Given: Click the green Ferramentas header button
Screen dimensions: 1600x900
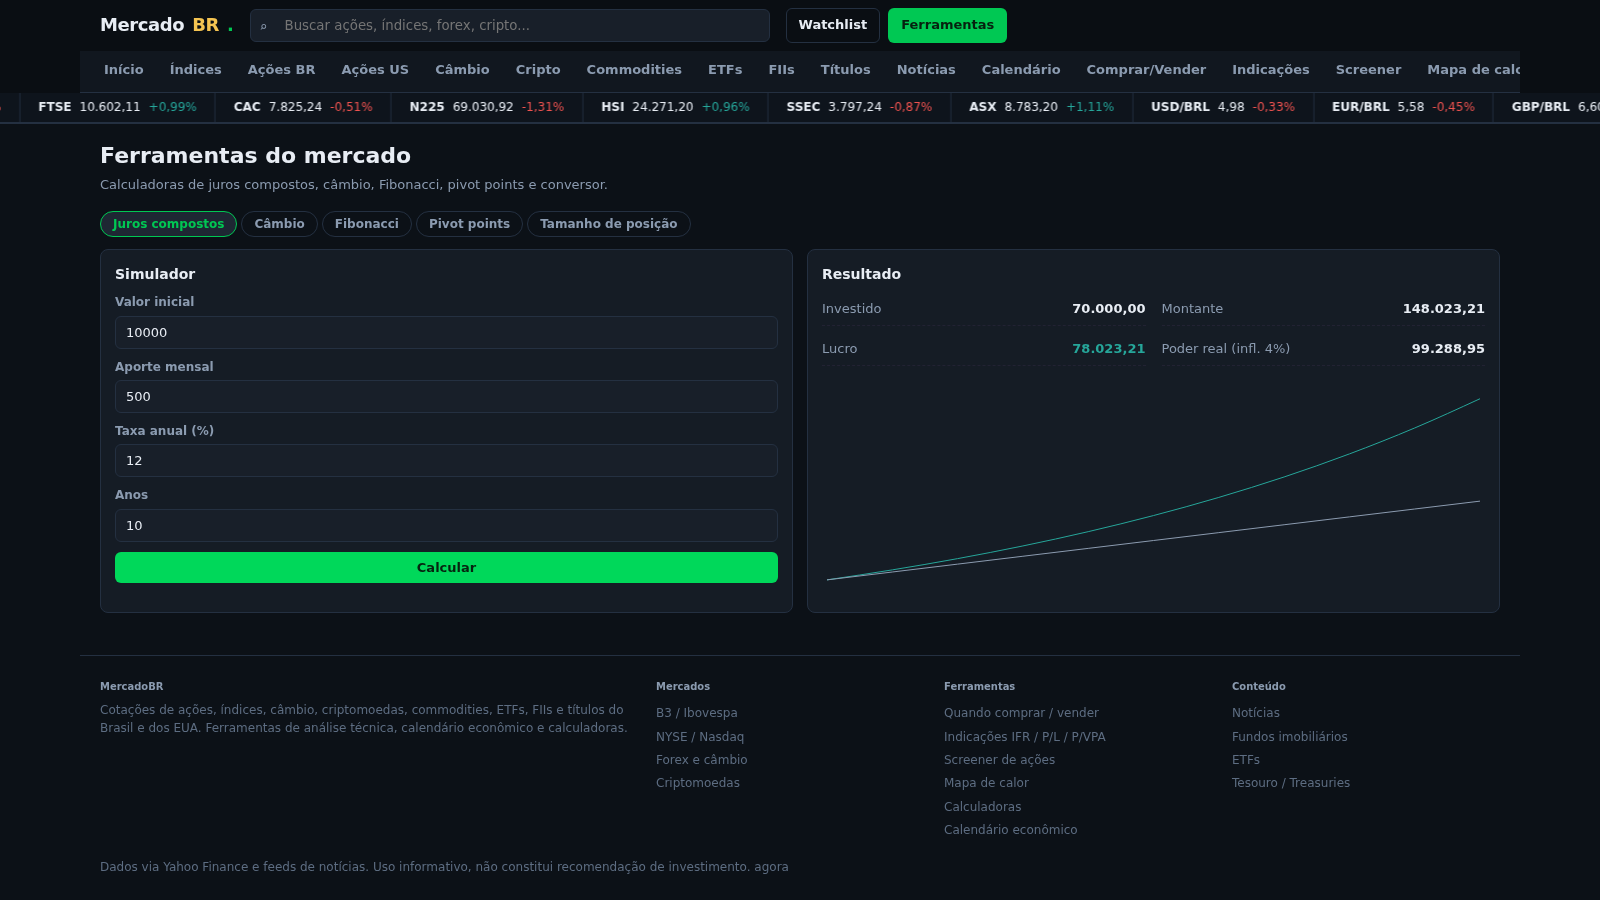Looking at the screenshot, I should click(947, 25).
